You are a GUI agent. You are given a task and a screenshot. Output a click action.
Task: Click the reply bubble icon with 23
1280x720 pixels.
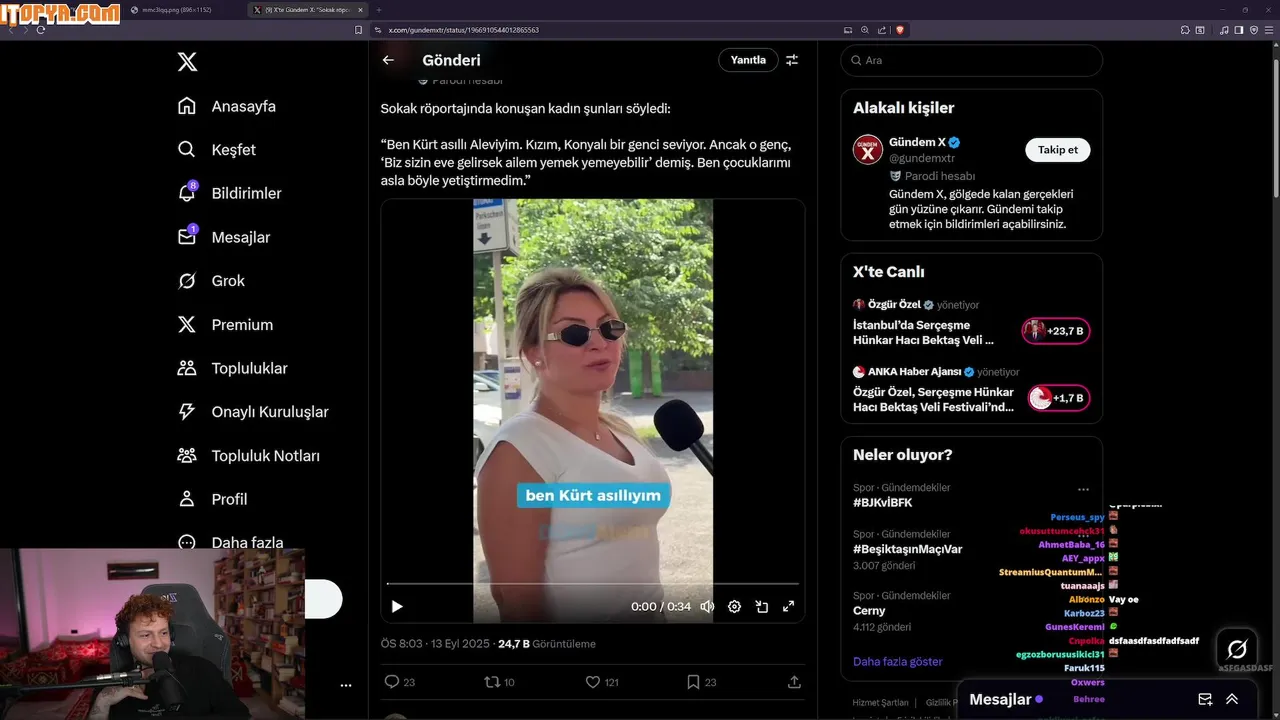tap(392, 682)
